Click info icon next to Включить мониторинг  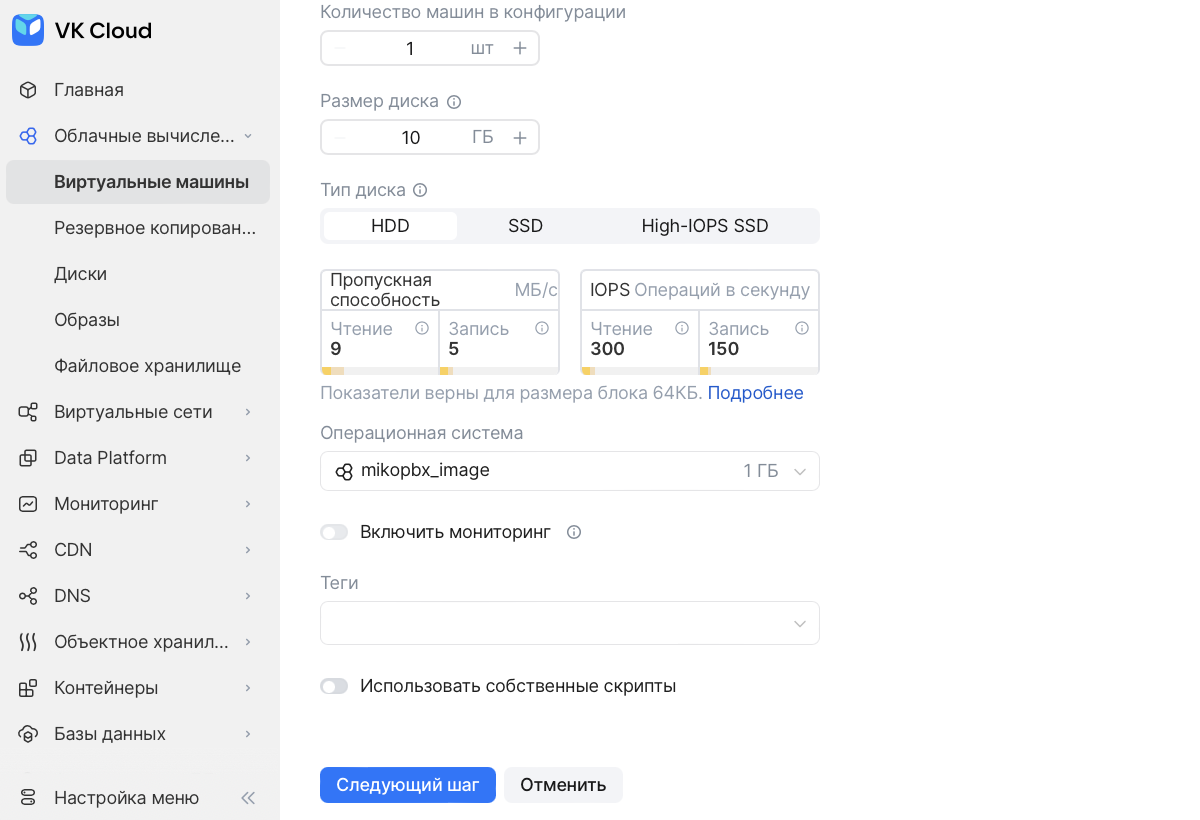click(x=574, y=532)
